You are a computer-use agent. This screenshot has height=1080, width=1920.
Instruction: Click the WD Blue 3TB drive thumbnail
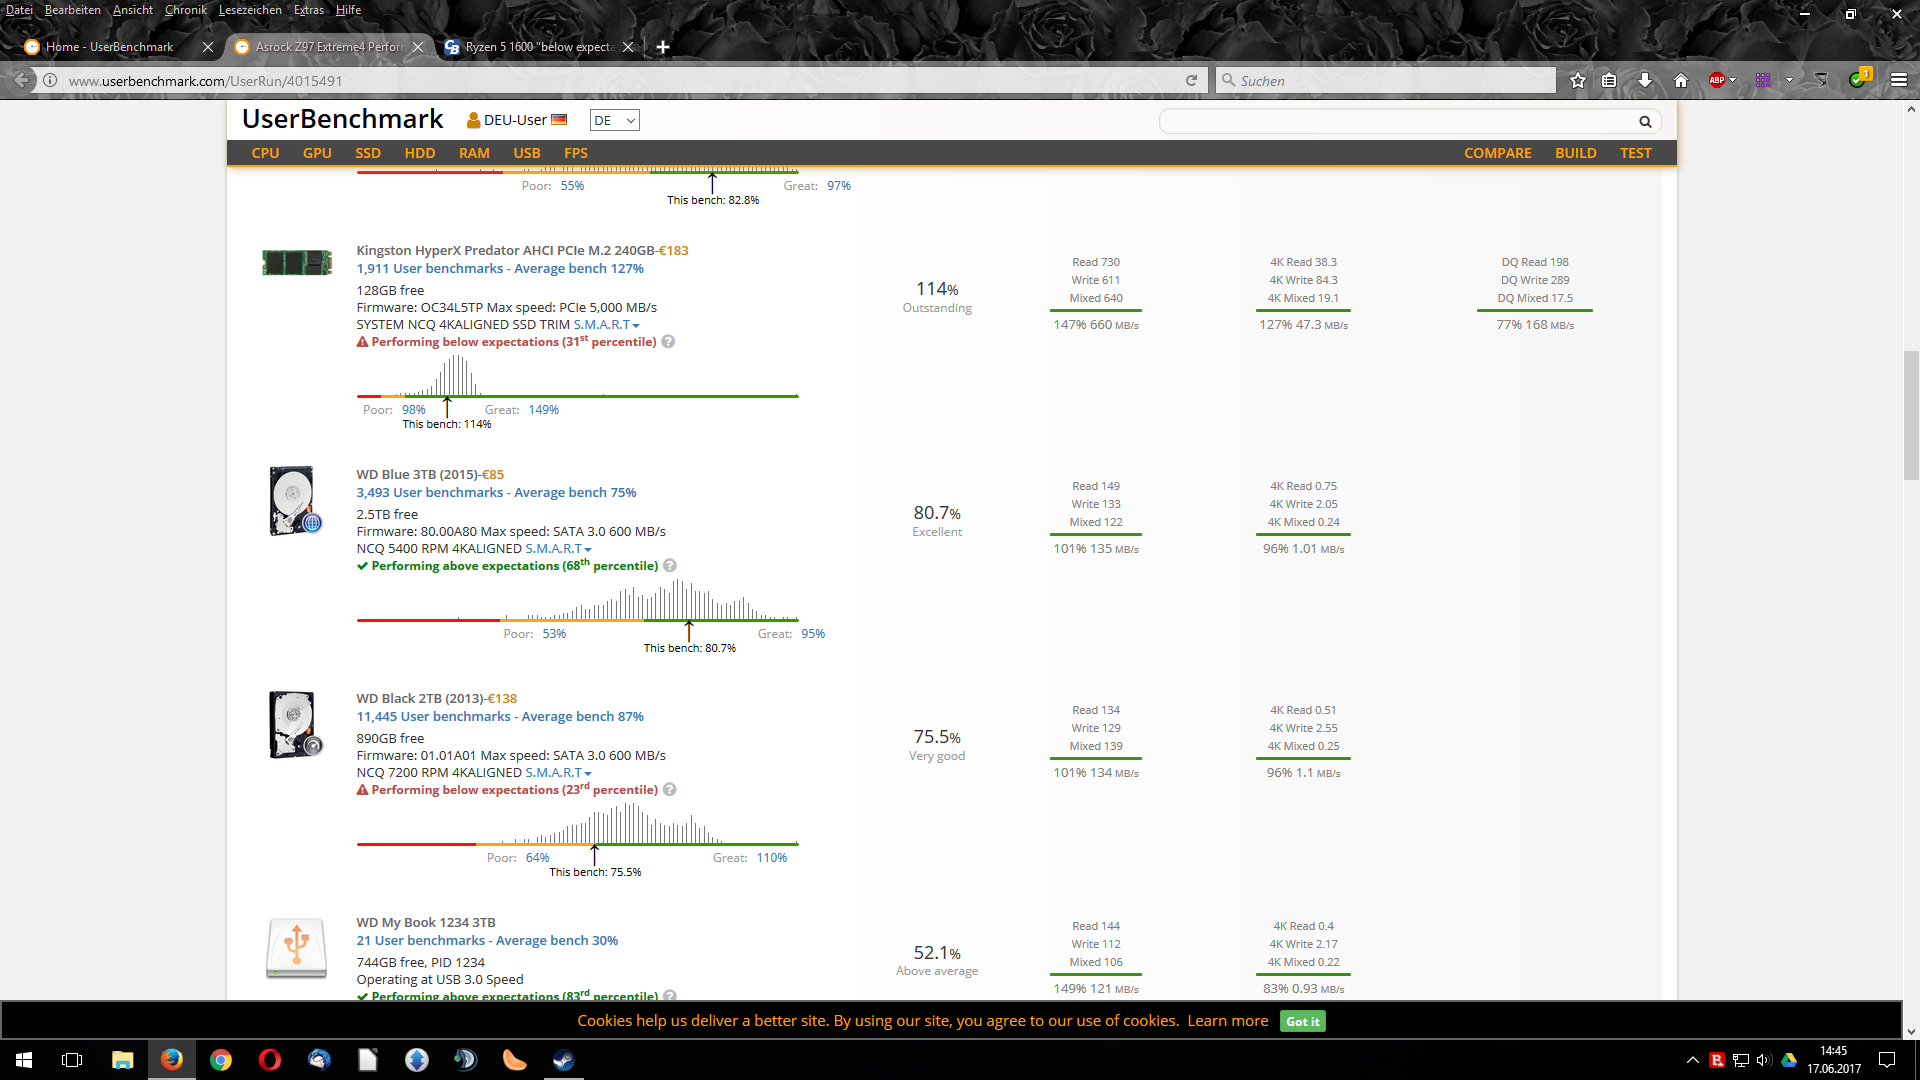pos(295,500)
